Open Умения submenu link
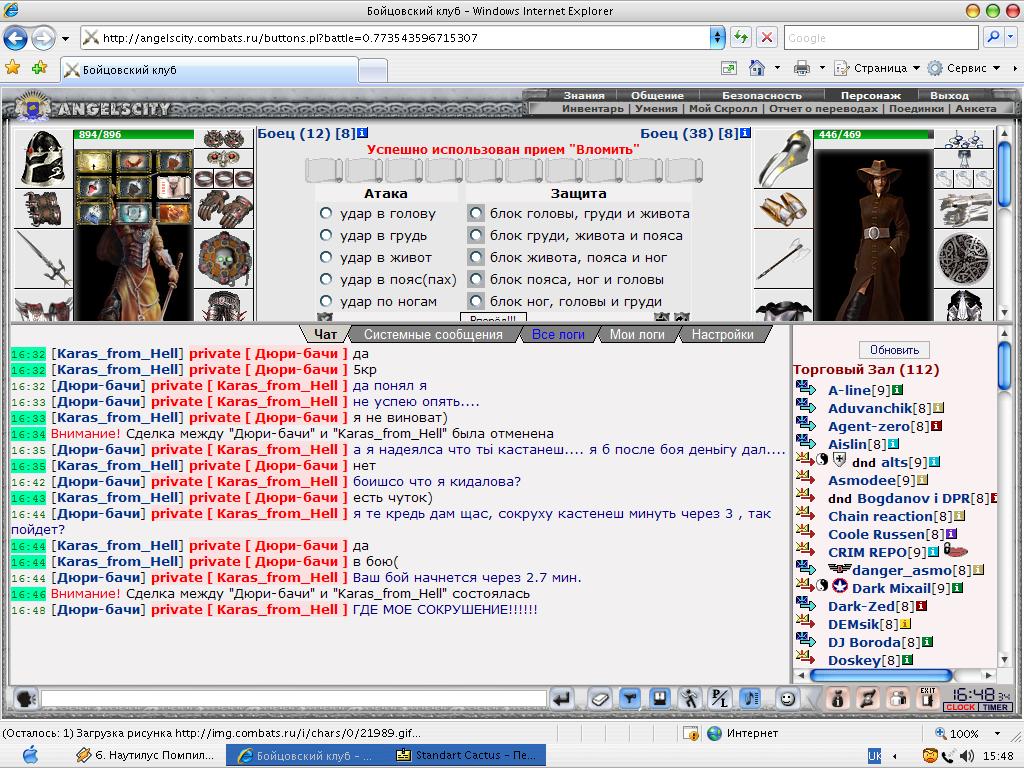The width and height of the screenshot is (1024, 768). click(x=656, y=108)
